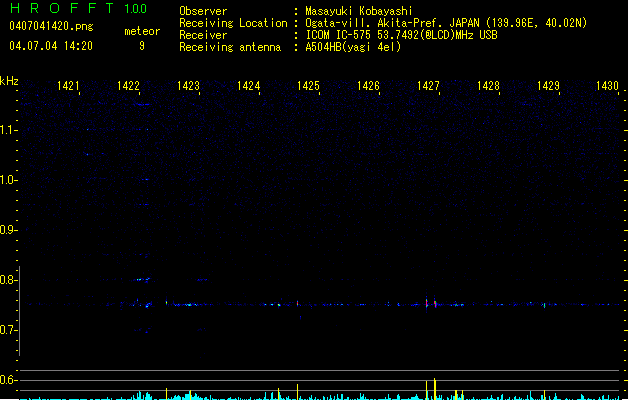Click the 0.8 kHz frequency label
The width and height of the screenshot is (629, 400).
click(x=8, y=280)
